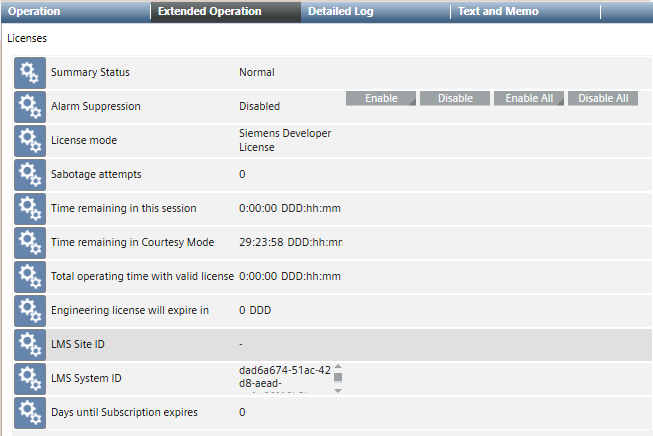Viewport: 653px width, 436px height.
Task: Click the gear icon beside LMS Site ID
Action: (x=30, y=345)
